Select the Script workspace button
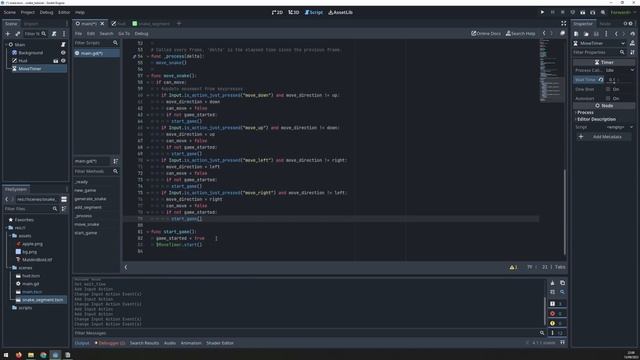640x360 pixels. (313, 12)
